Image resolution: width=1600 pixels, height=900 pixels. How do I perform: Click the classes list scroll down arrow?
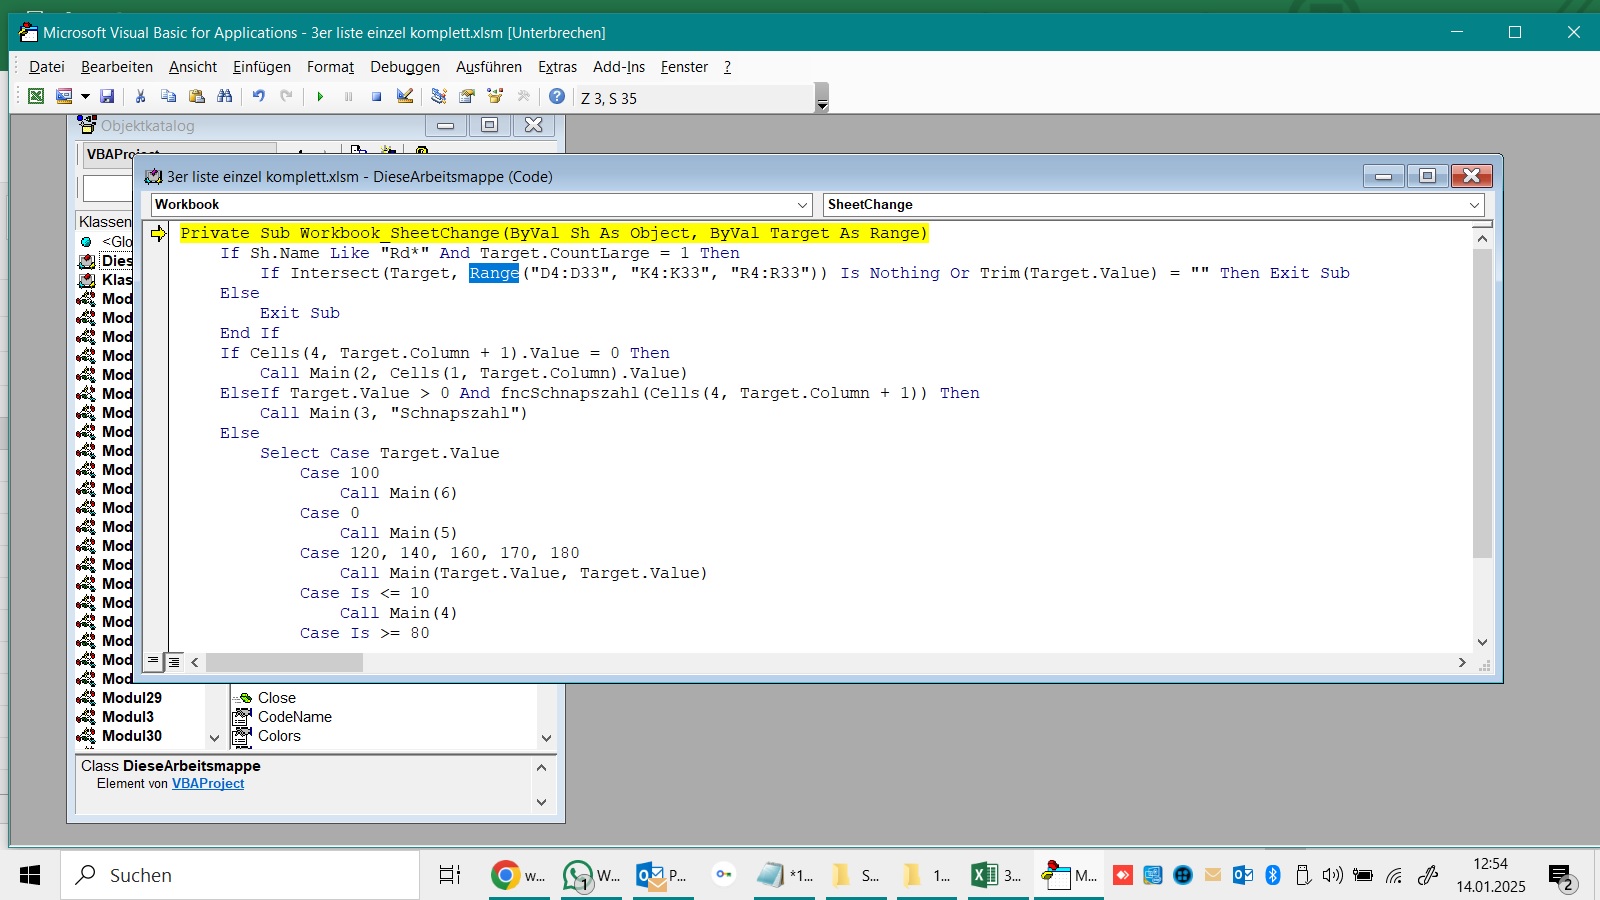tap(214, 738)
